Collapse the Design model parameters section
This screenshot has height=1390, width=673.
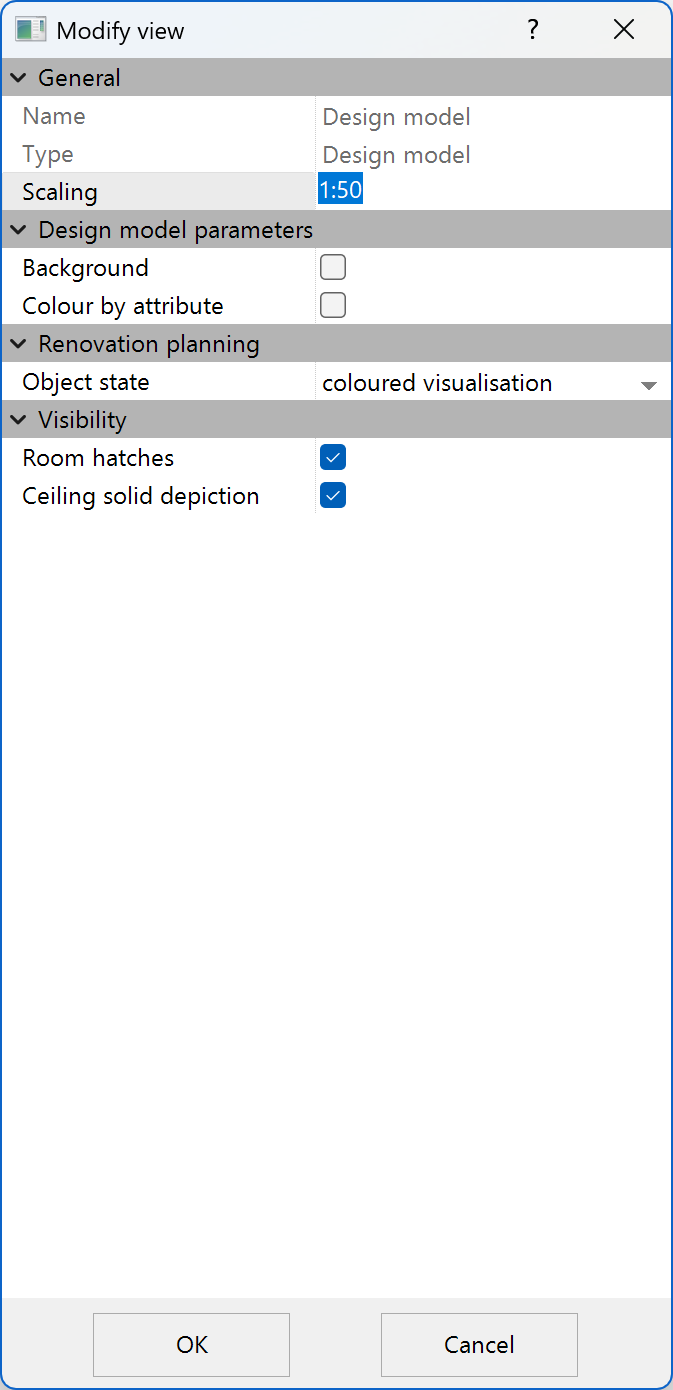click(x=17, y=229)
